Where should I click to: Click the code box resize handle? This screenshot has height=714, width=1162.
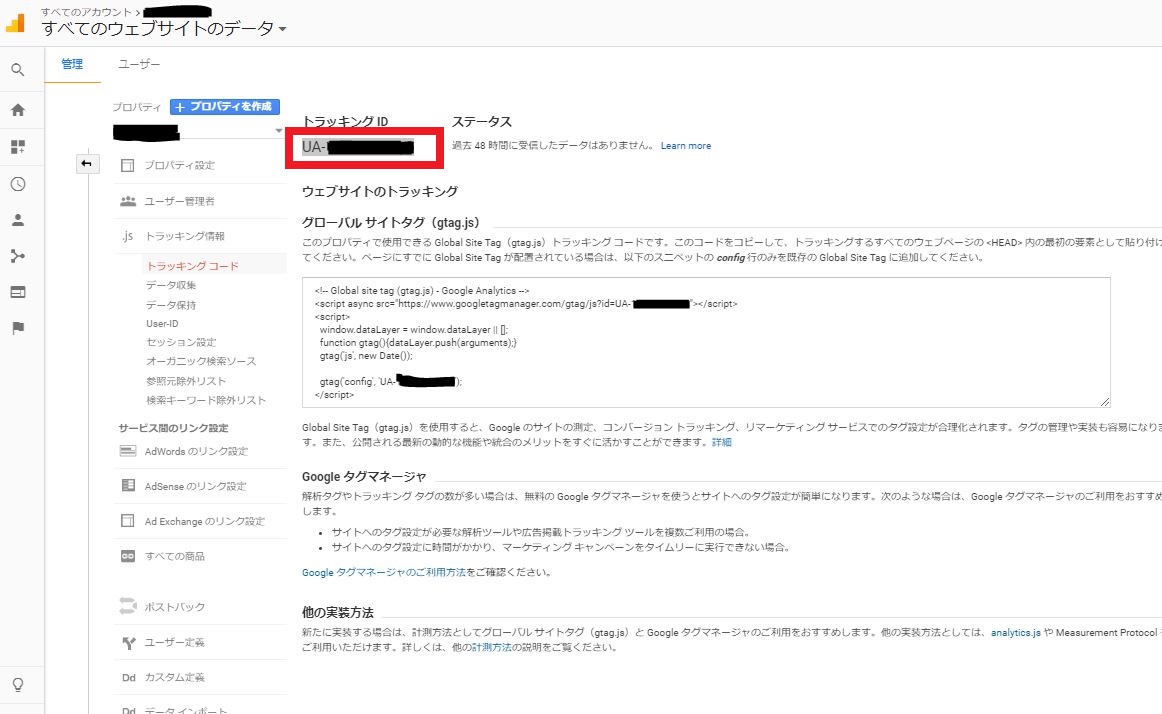1104,402
